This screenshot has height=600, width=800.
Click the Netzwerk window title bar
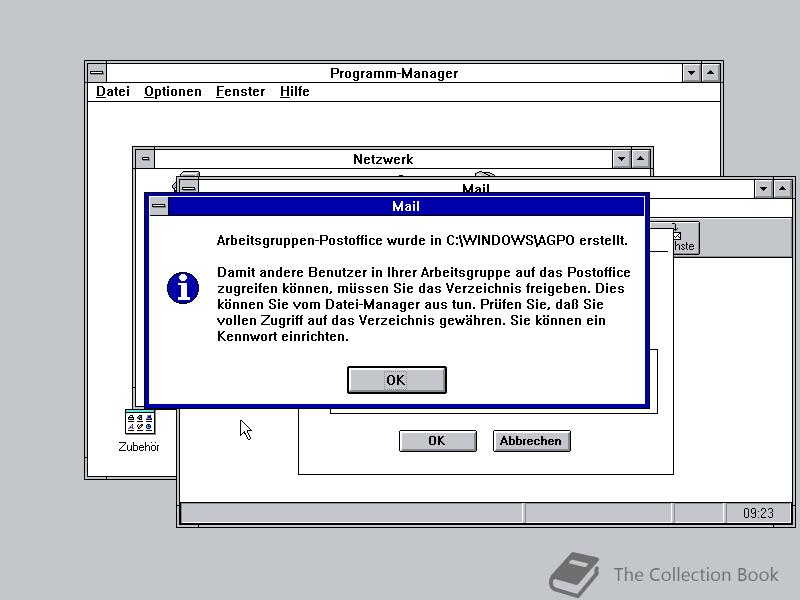coord(383,159)
